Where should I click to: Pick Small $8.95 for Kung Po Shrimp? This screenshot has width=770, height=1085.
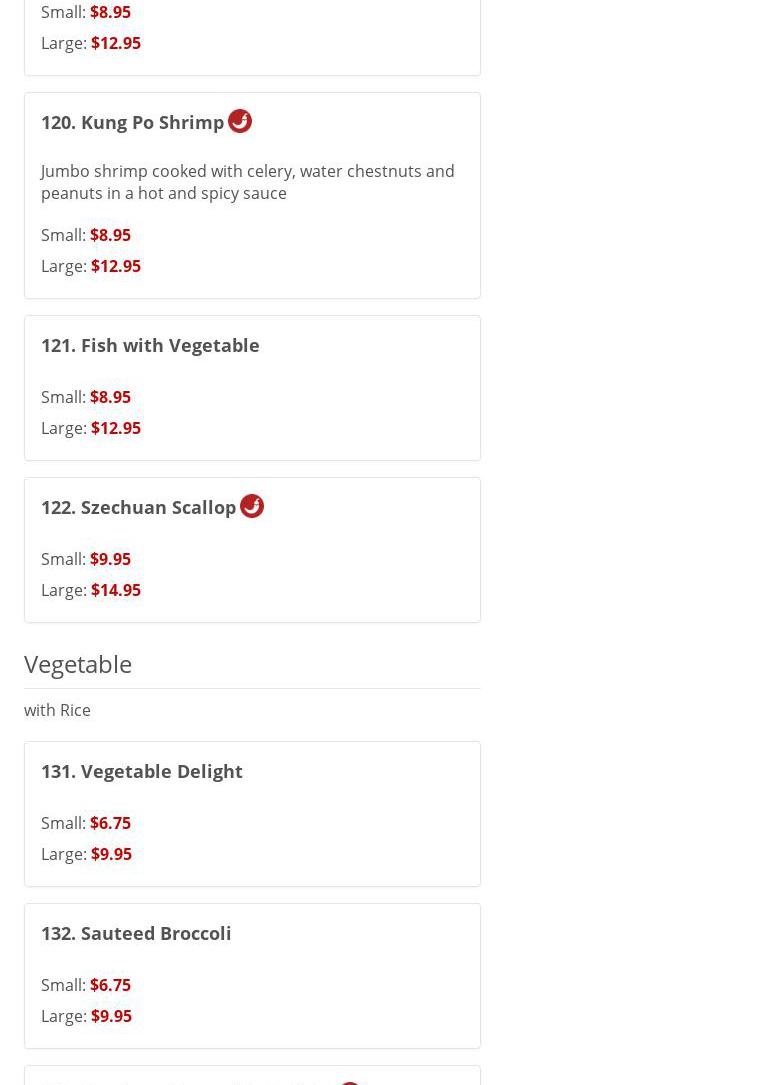(86, 235)
